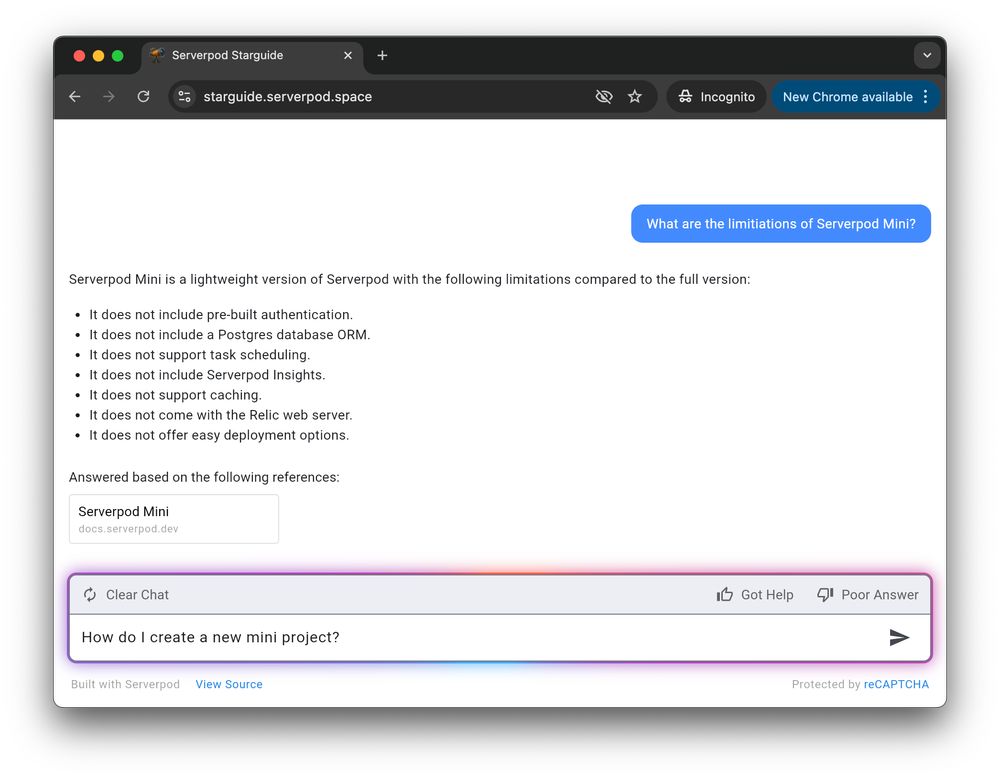Reload the page with the refresh icon
1000x778 pixels.
[143, 96]
